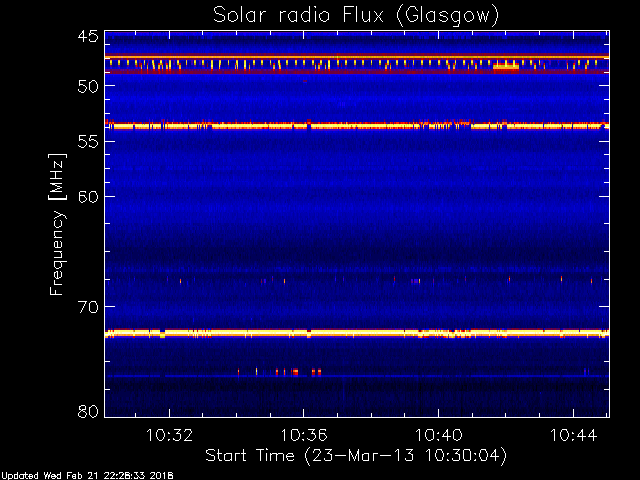The width and height of the screenshot is (640, 480).
Task: Click the wide bright burst near 10:42 at 48 MHz
Action: (506, 67)
